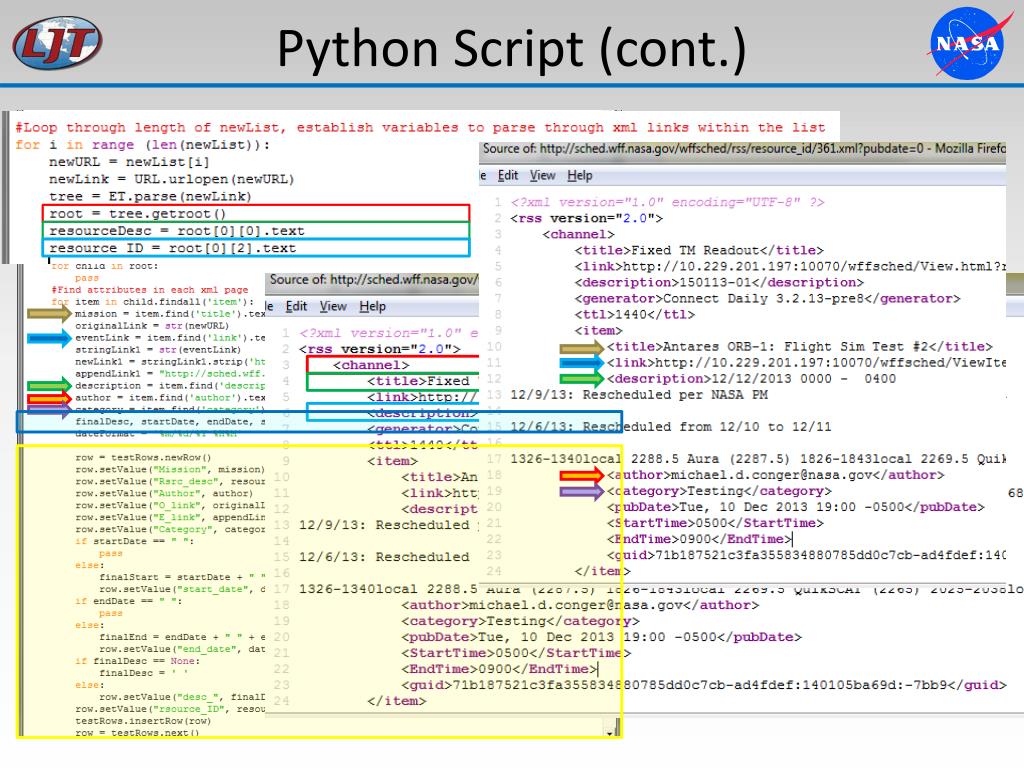Click the blue arrow beside the eventLink line
Viewport: 1024px width, 768px height.
click(x=46, y=339)
